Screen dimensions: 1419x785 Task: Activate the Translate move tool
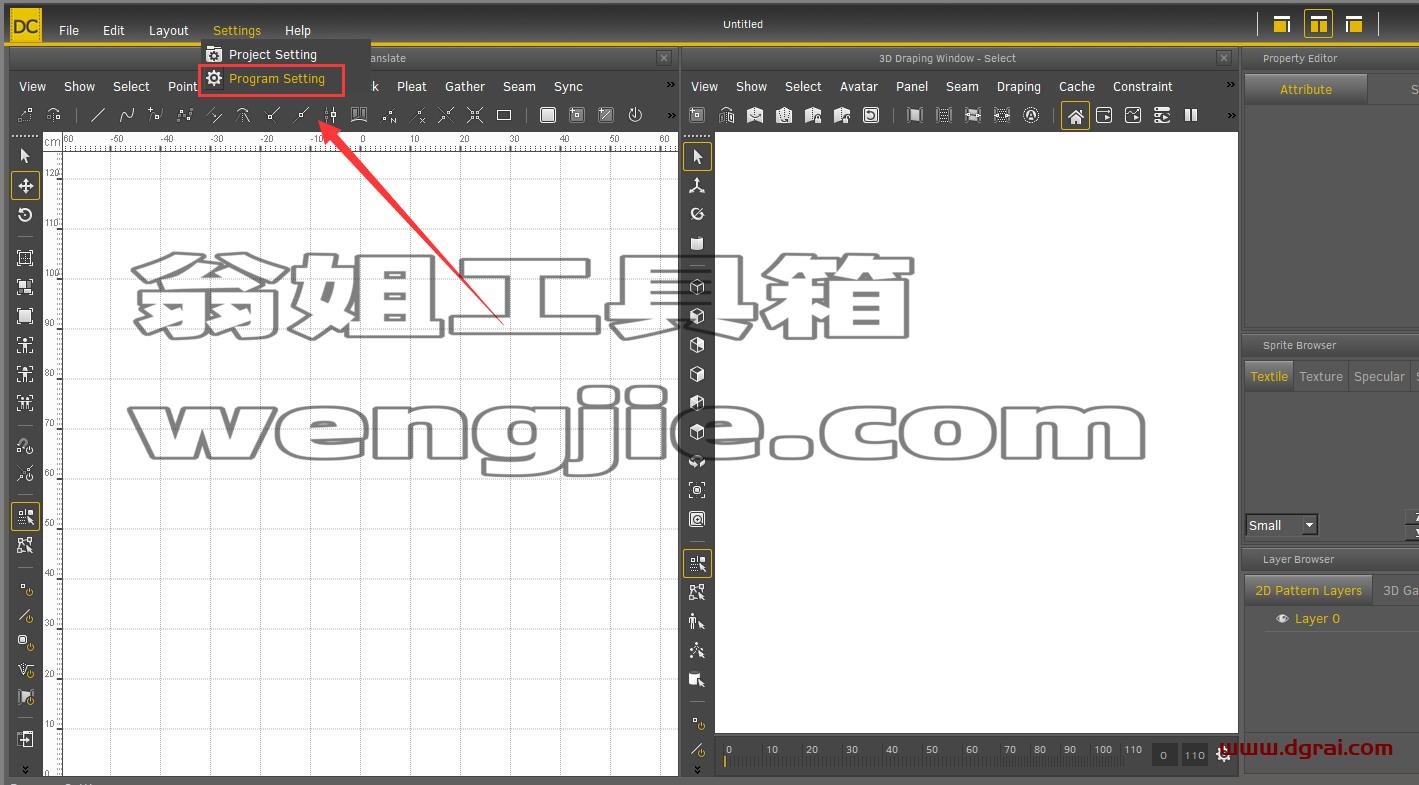coord(25,185)
